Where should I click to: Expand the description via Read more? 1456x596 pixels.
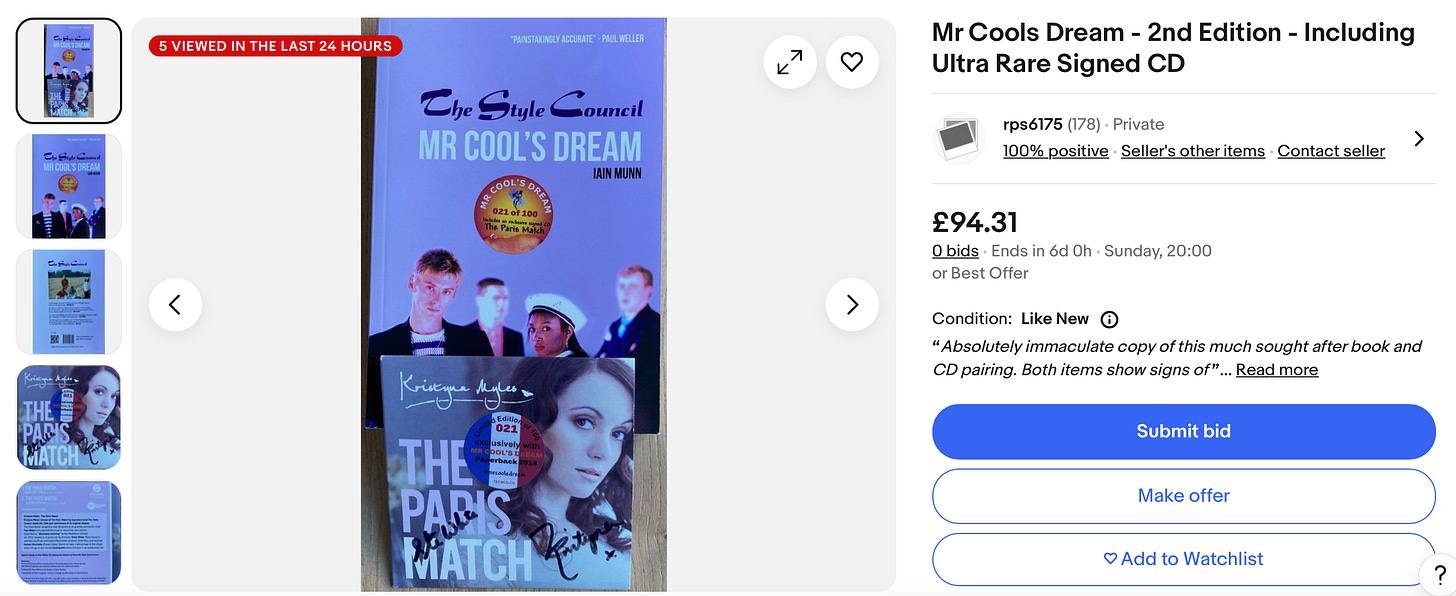[x=1277, y=369]
